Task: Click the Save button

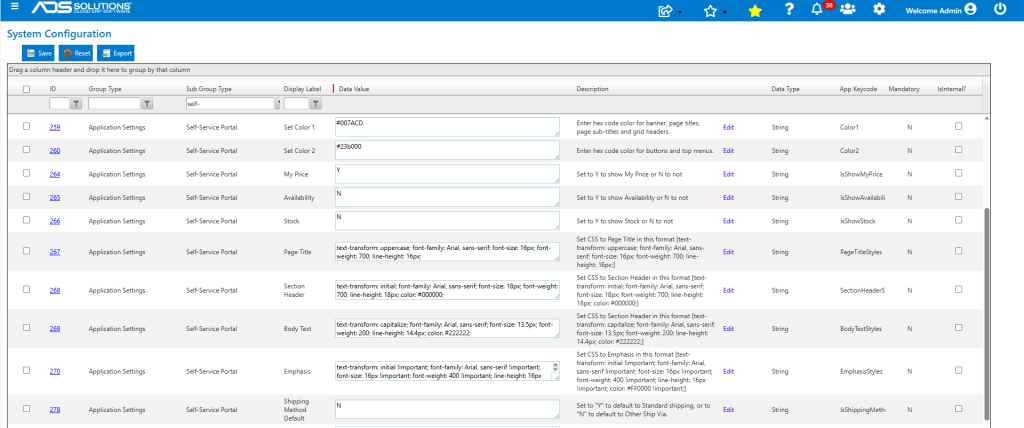Action: click(x=39, y=54)
